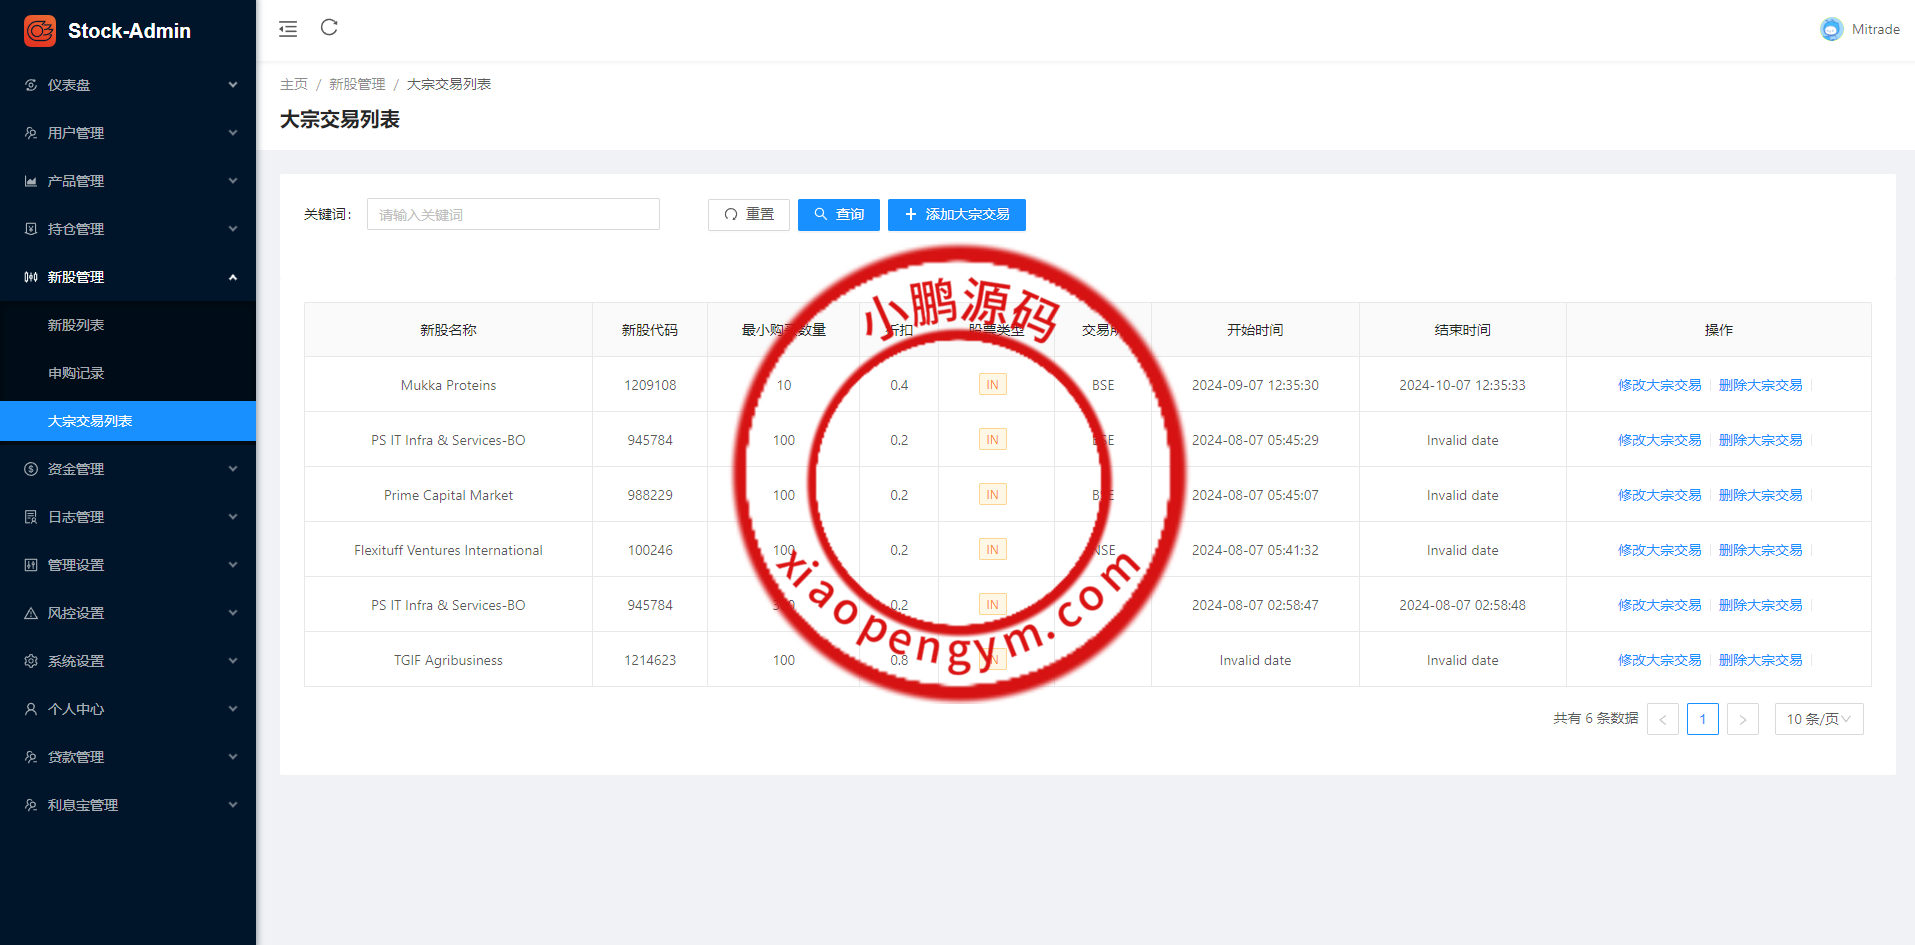Click the 产品管理 chart icon
The image size is (1915, 945).
[31, 181]
